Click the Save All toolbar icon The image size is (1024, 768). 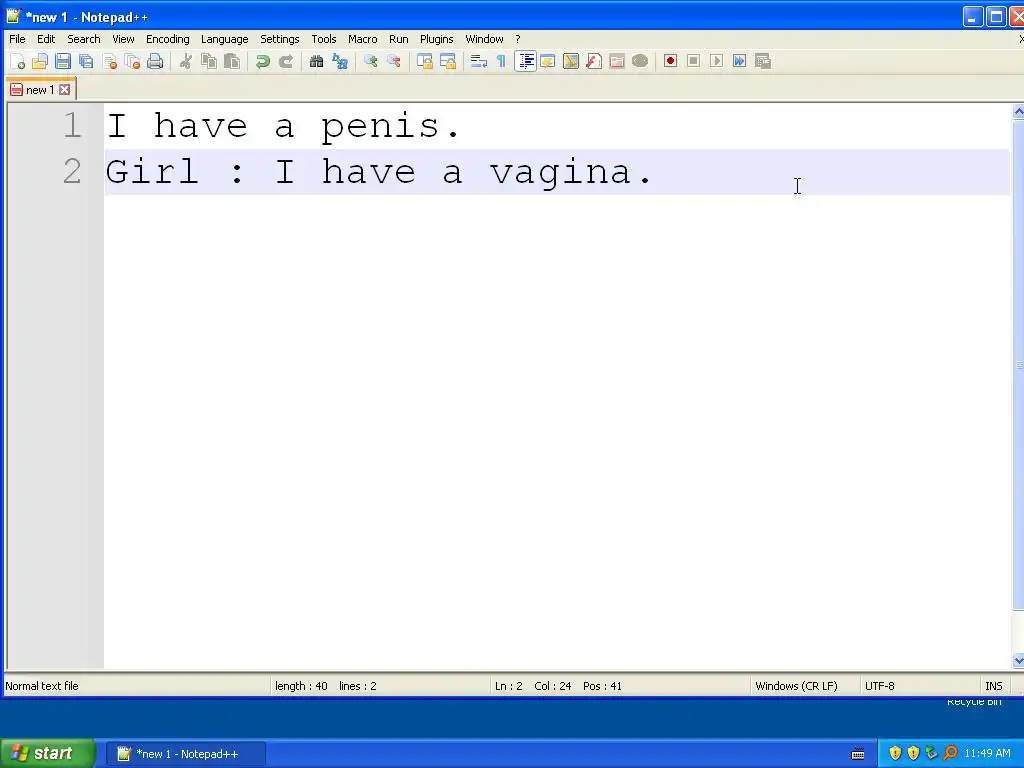pyautogui.click(x=86, y=61)
